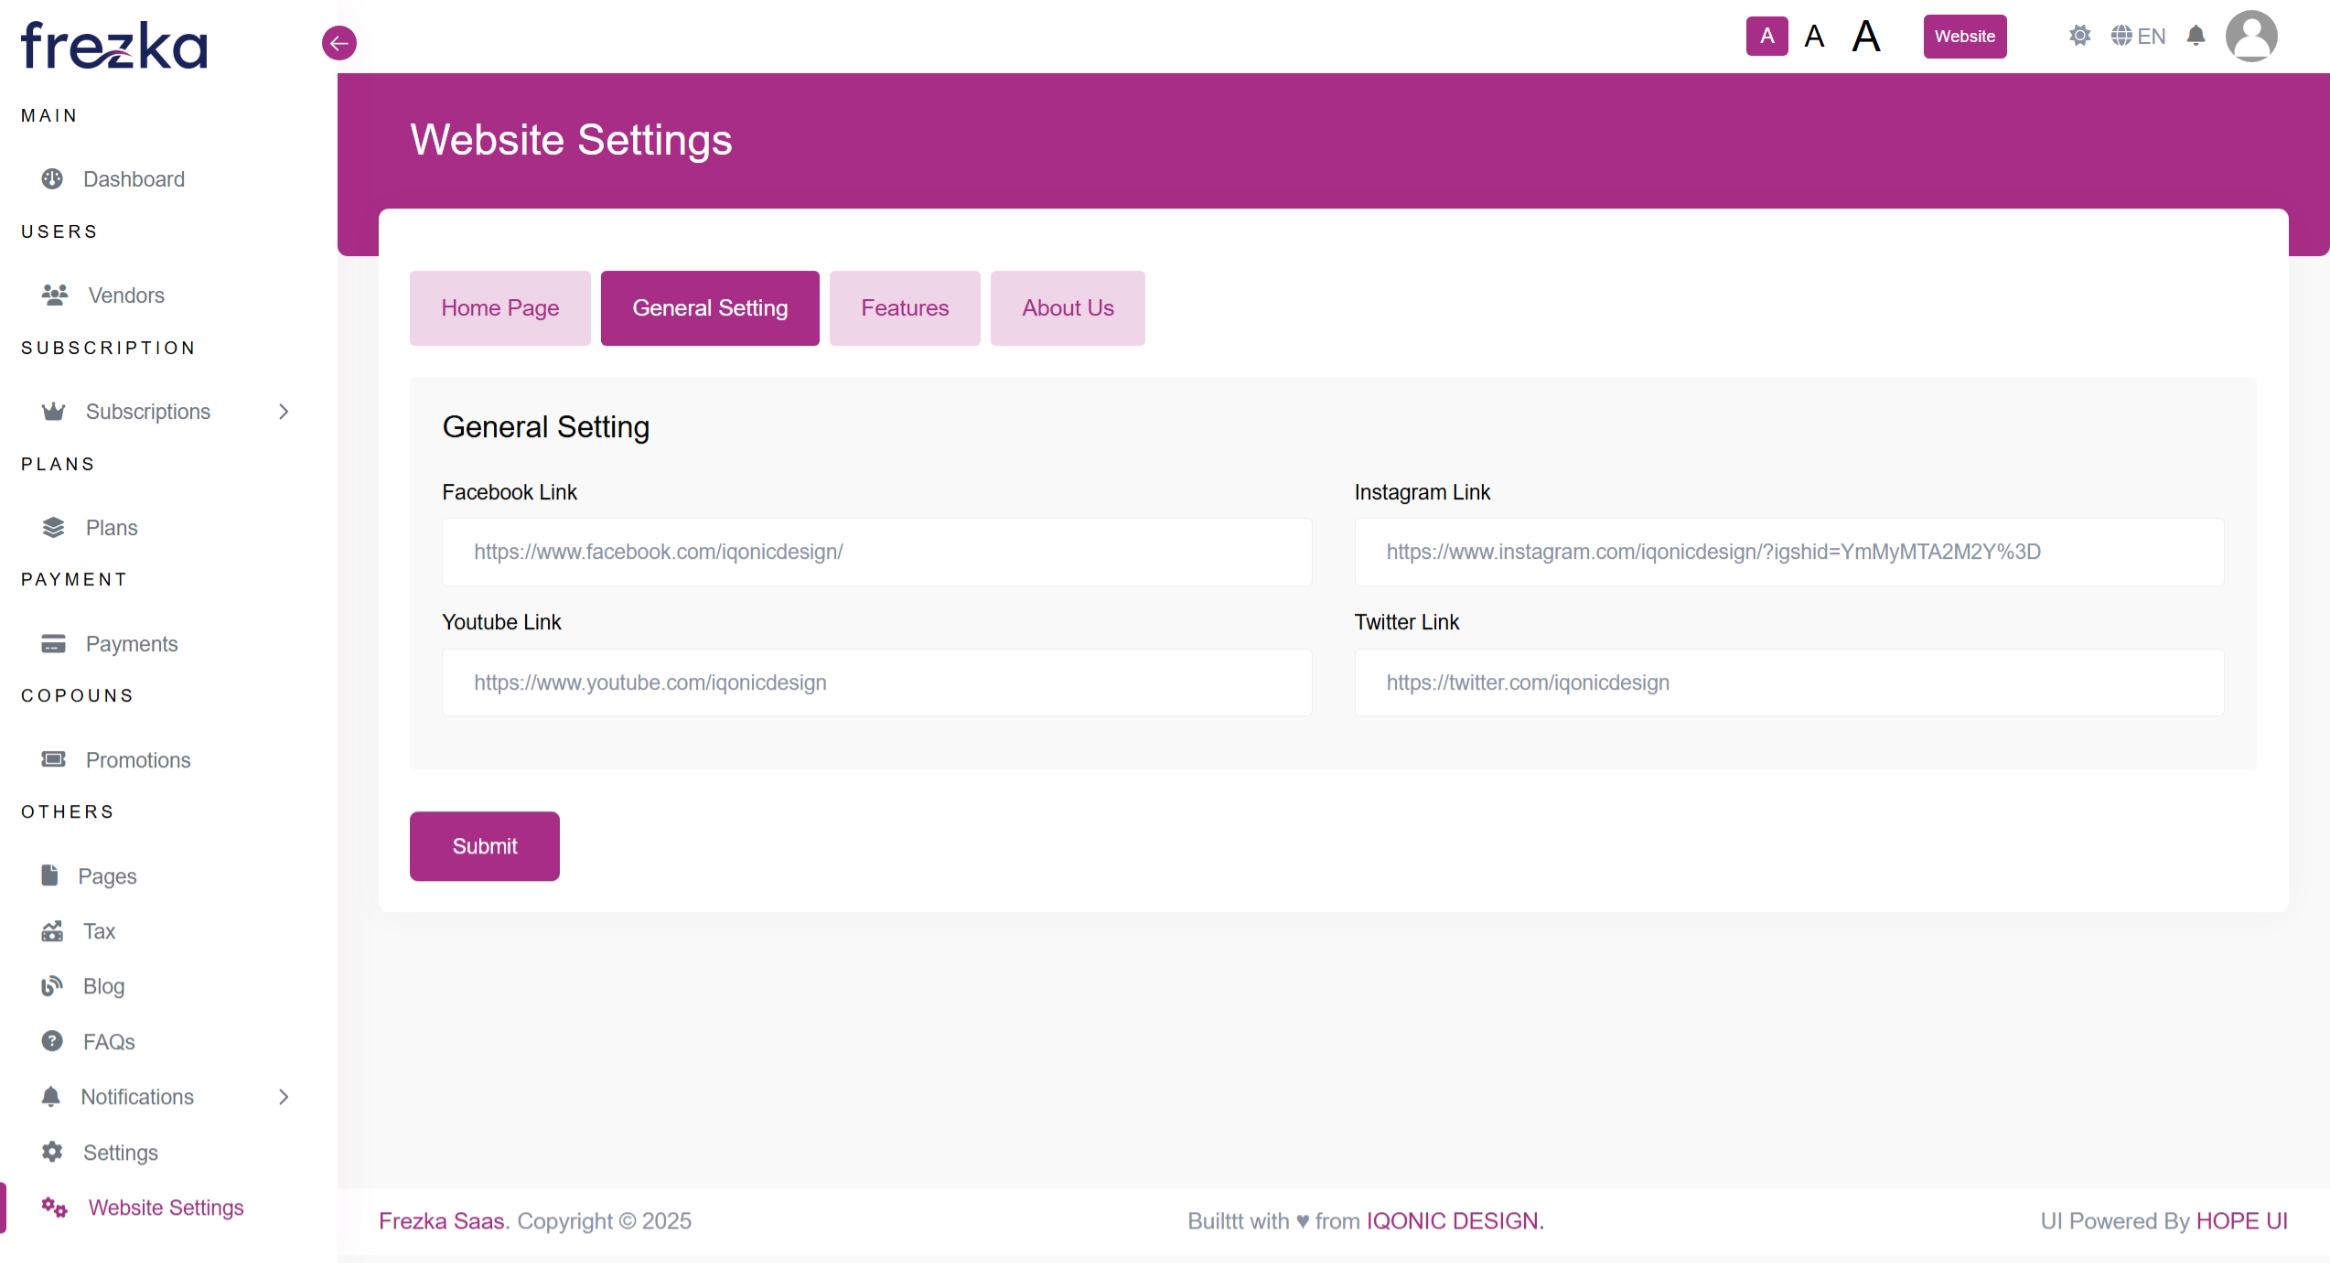Viewport: 2330px width, 1263px height.
Task: Click the Facebook Link input field
Action: pyautogui.click(x=876, y=552)
